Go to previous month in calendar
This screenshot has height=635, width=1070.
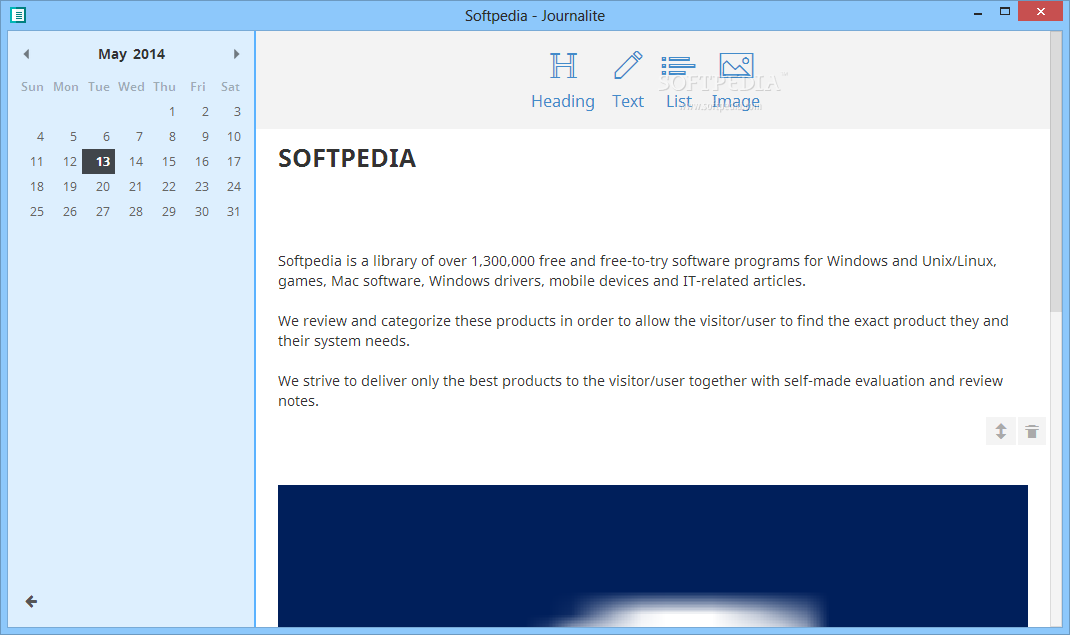tap(27, 54)
